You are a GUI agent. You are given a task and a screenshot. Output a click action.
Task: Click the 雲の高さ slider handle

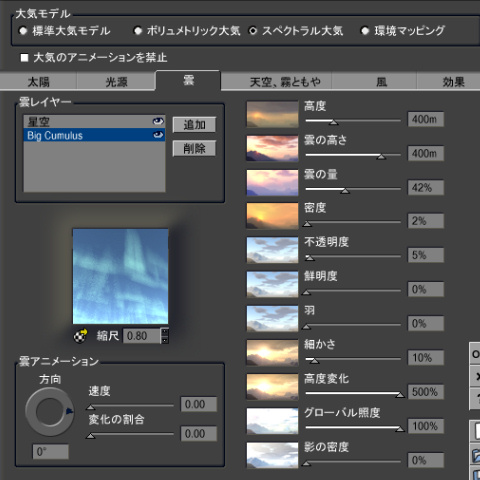[381, 157]
